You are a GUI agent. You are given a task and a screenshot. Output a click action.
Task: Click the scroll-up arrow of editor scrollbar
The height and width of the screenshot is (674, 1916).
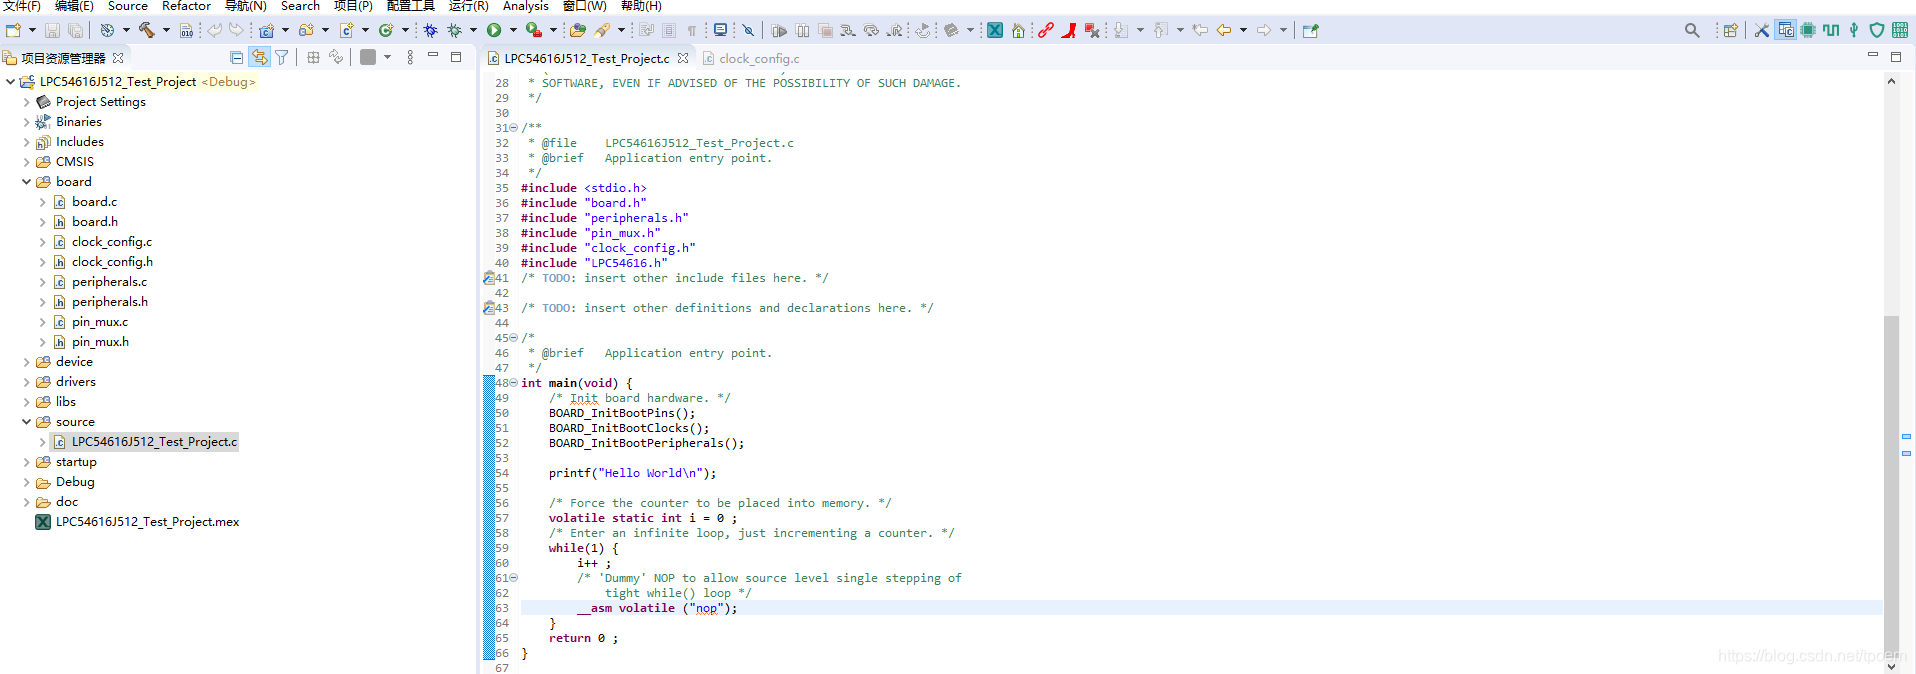tap(1891, 82)
